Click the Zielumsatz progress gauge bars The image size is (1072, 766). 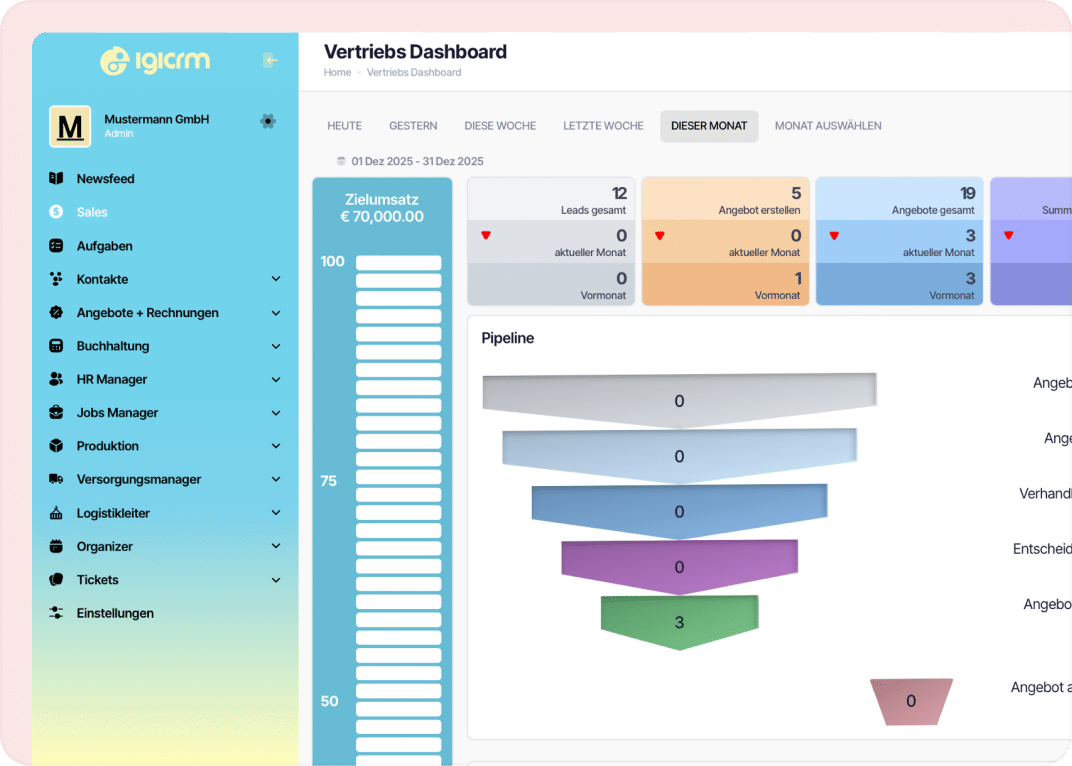(x=398, y=510)
